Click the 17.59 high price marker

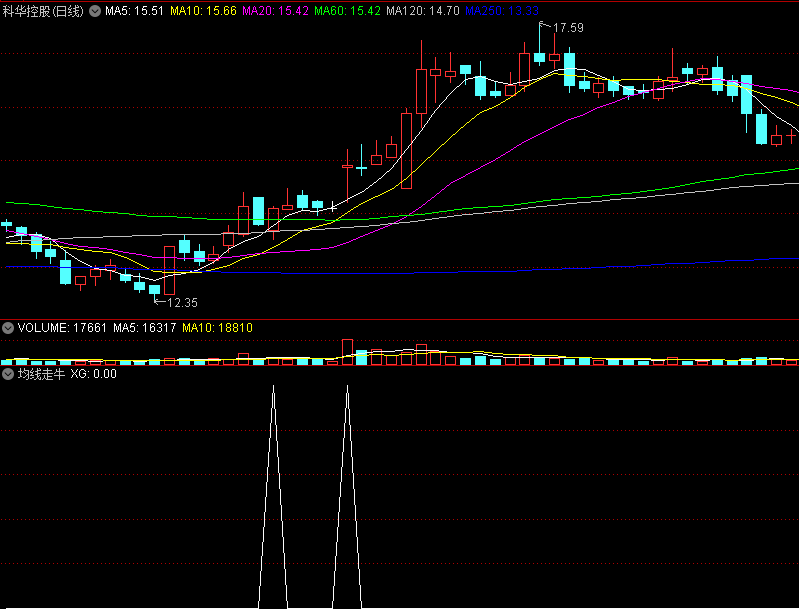coord(568,28)
